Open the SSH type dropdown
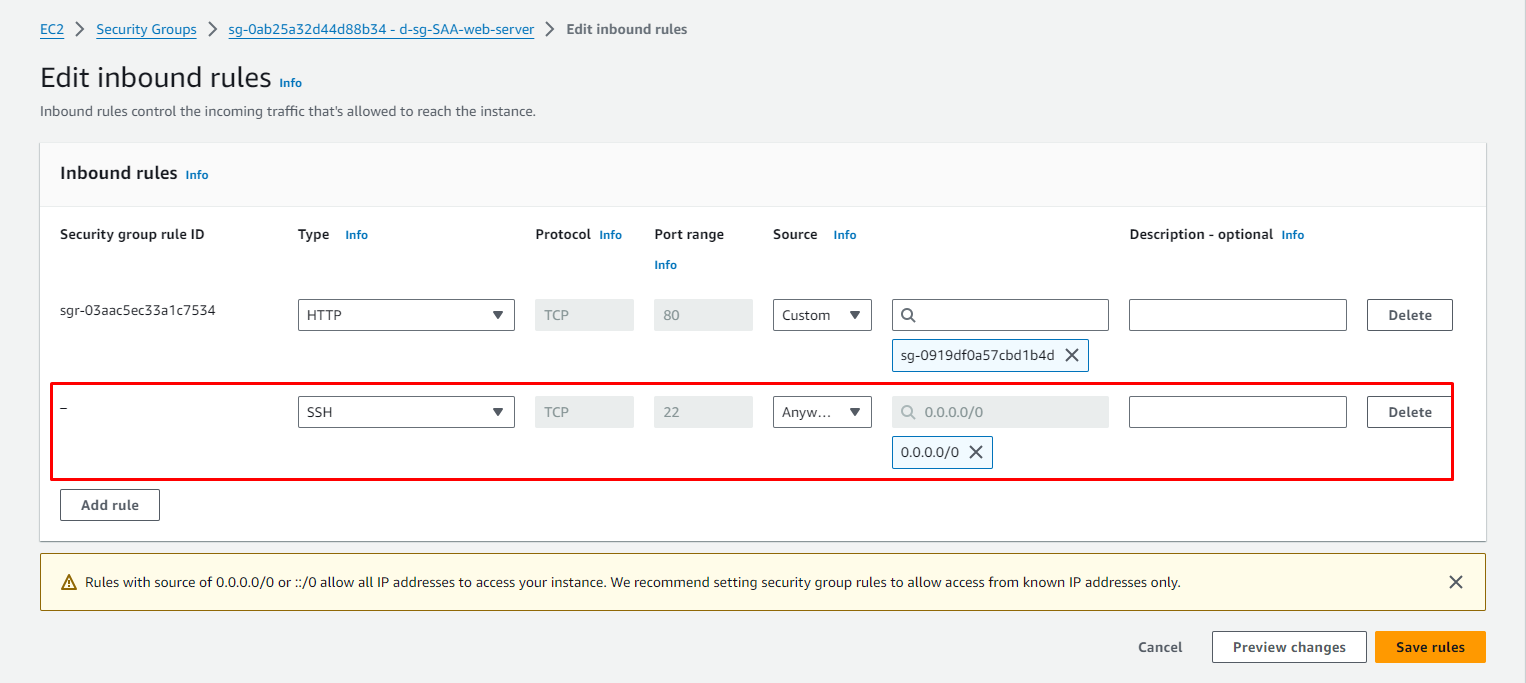Viewport: 1526px width, 683px height. (406, 412)
